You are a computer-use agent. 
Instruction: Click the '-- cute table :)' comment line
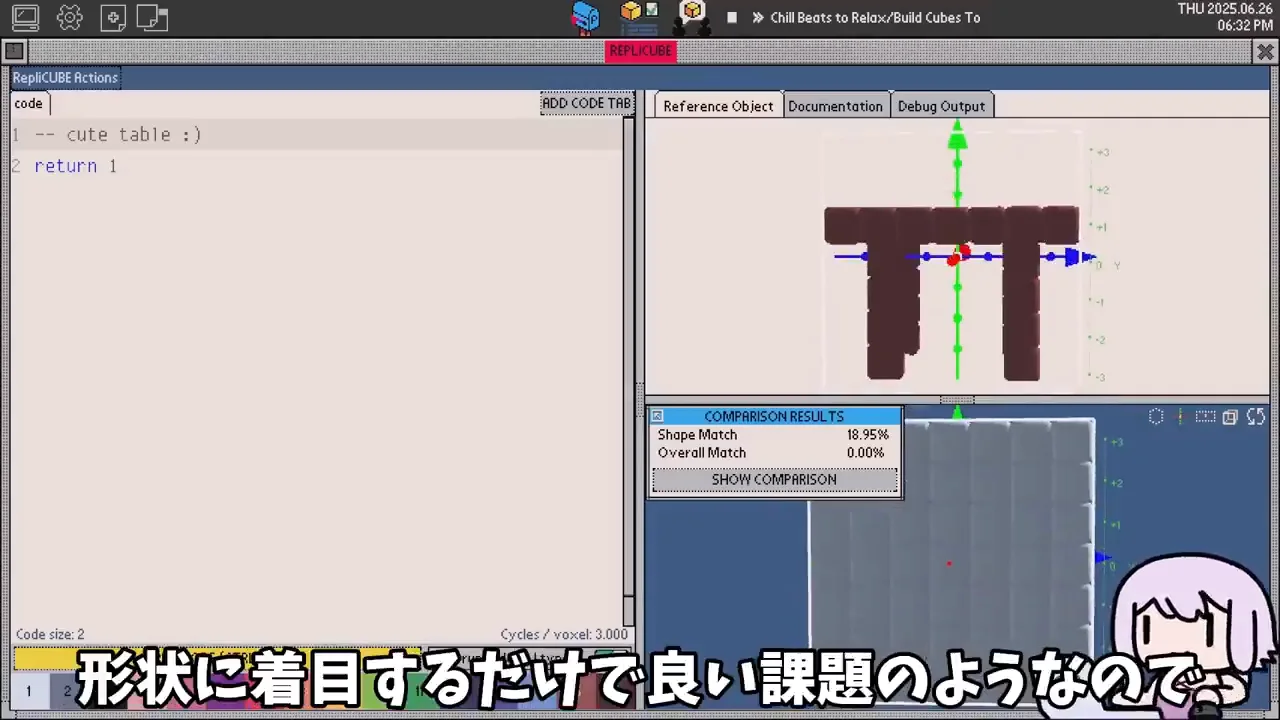click(118, 135)
